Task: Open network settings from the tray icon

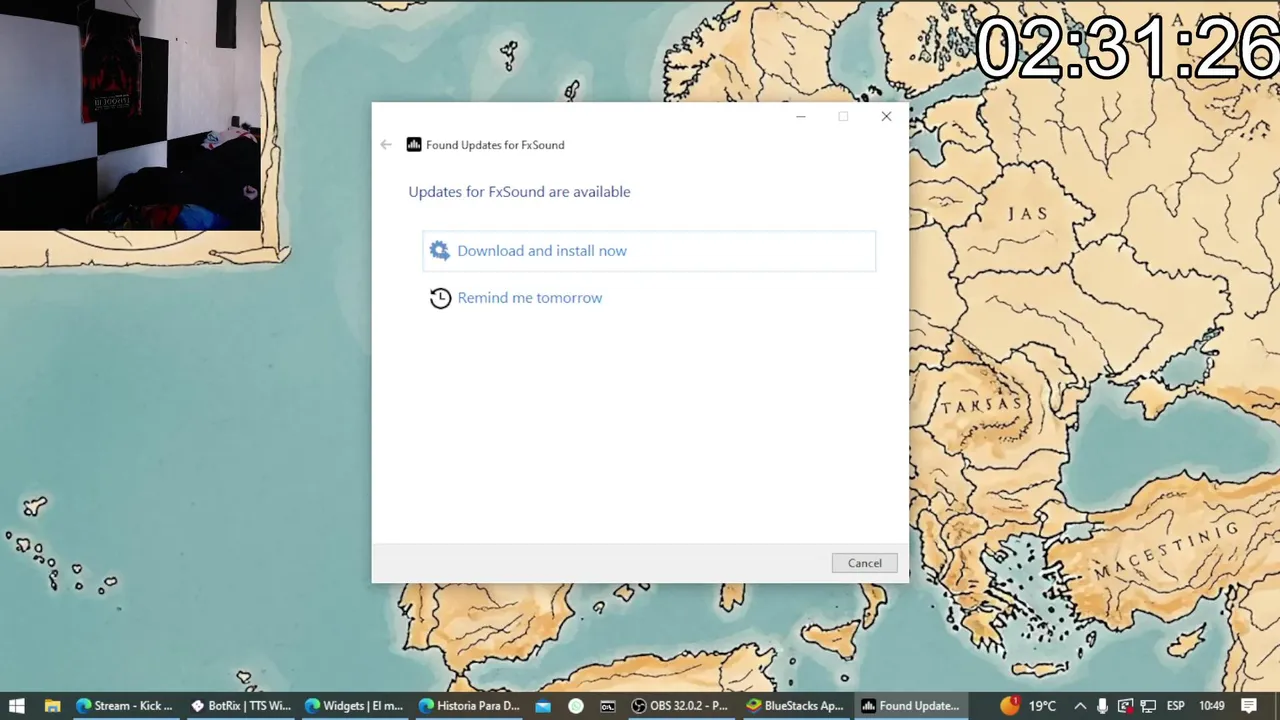Action: click(1148, 705)
